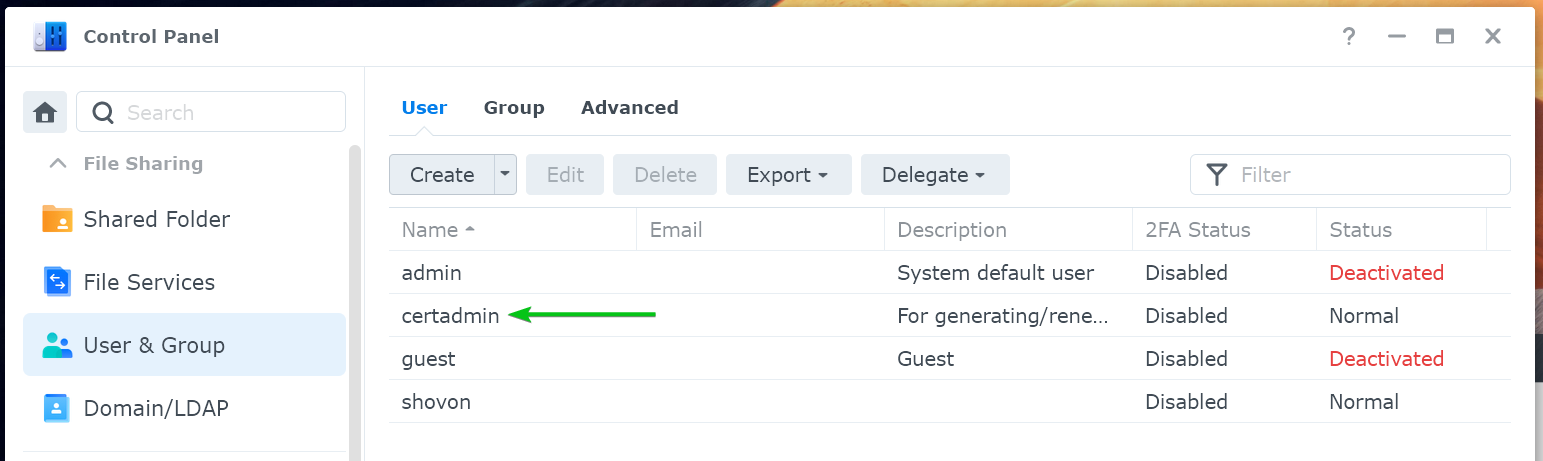Expand the Create button dropdown arrow
The width and height of the screenshot is (1543, 461).
pos(505,174)
